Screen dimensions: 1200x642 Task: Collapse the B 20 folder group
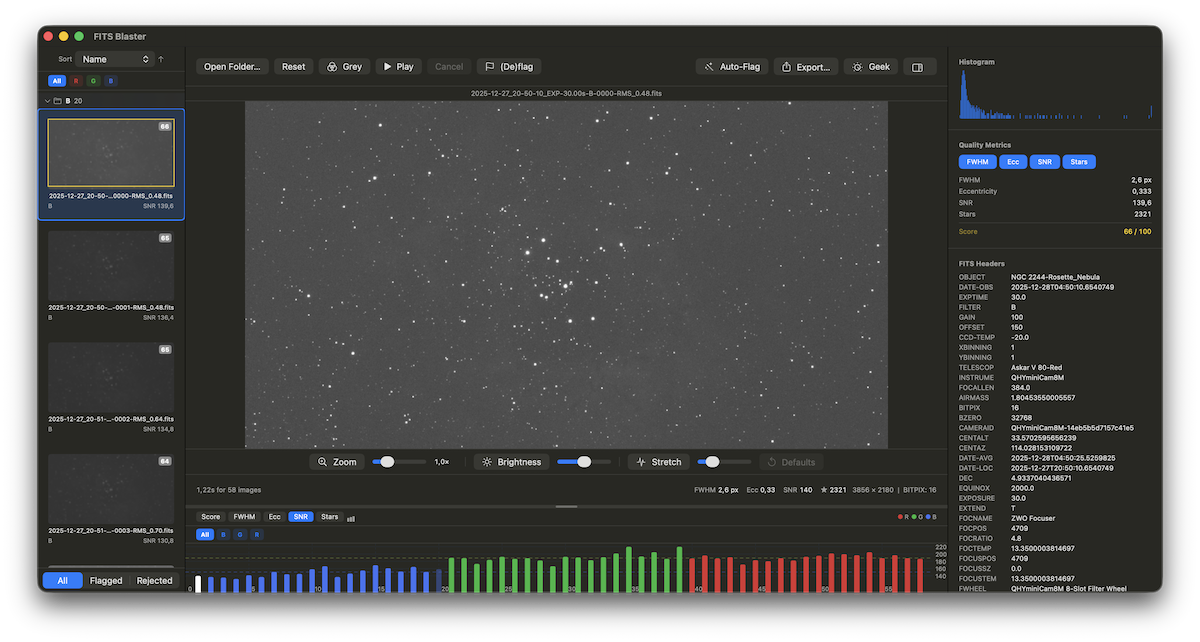47,100
